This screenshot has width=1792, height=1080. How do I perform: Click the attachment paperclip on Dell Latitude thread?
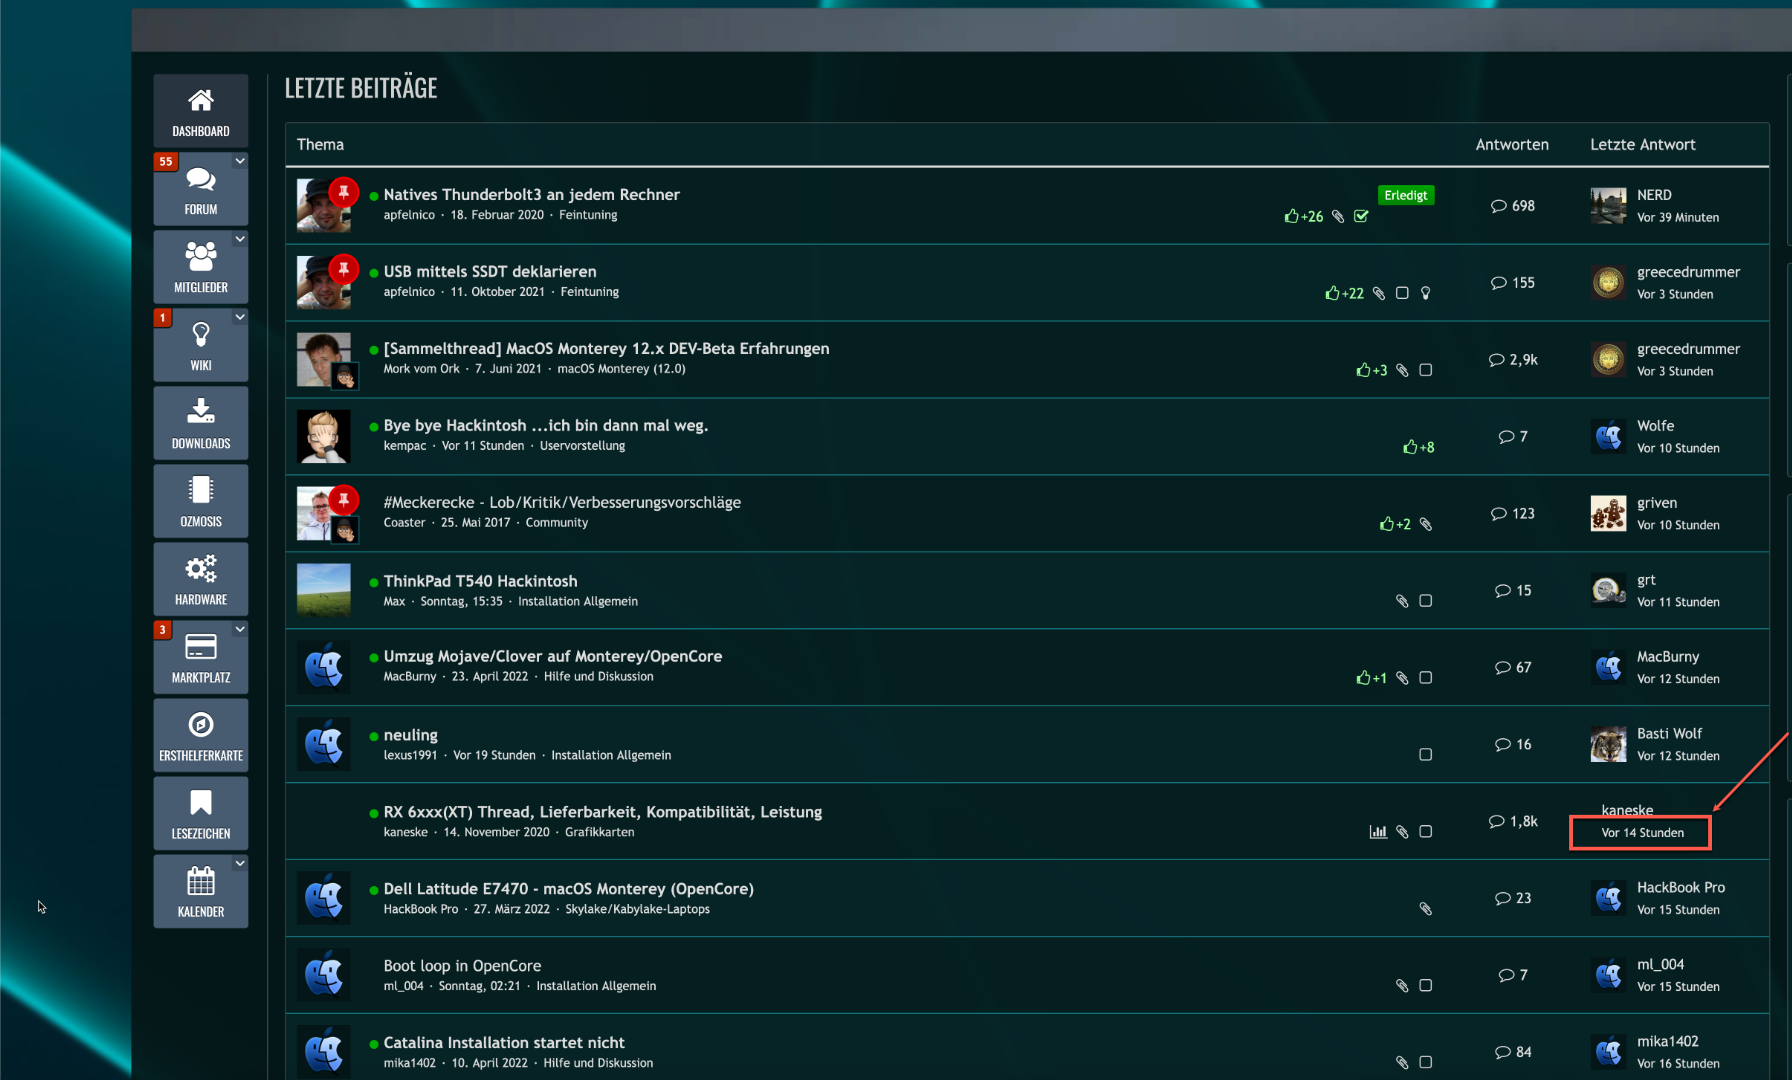tap(1426, 908)
